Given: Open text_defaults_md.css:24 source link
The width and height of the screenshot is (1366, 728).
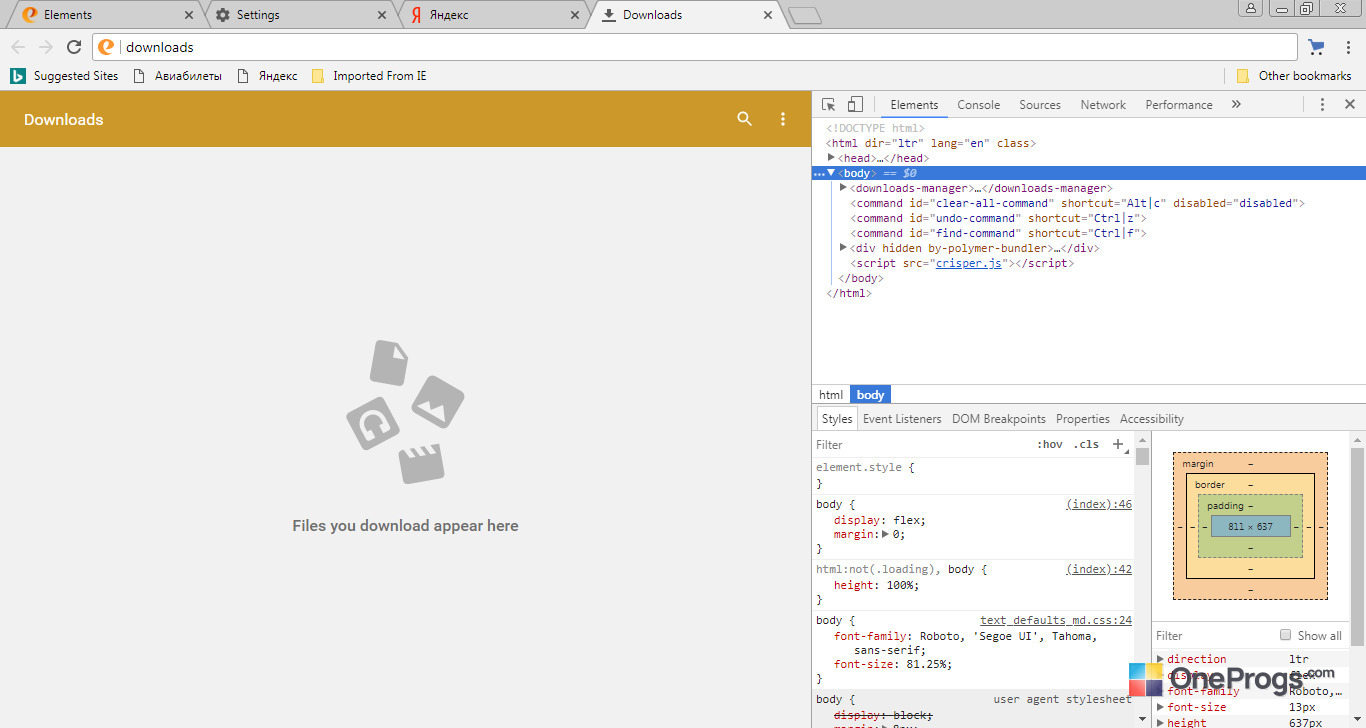Looking at the screenshot, I should [1056, 620].
